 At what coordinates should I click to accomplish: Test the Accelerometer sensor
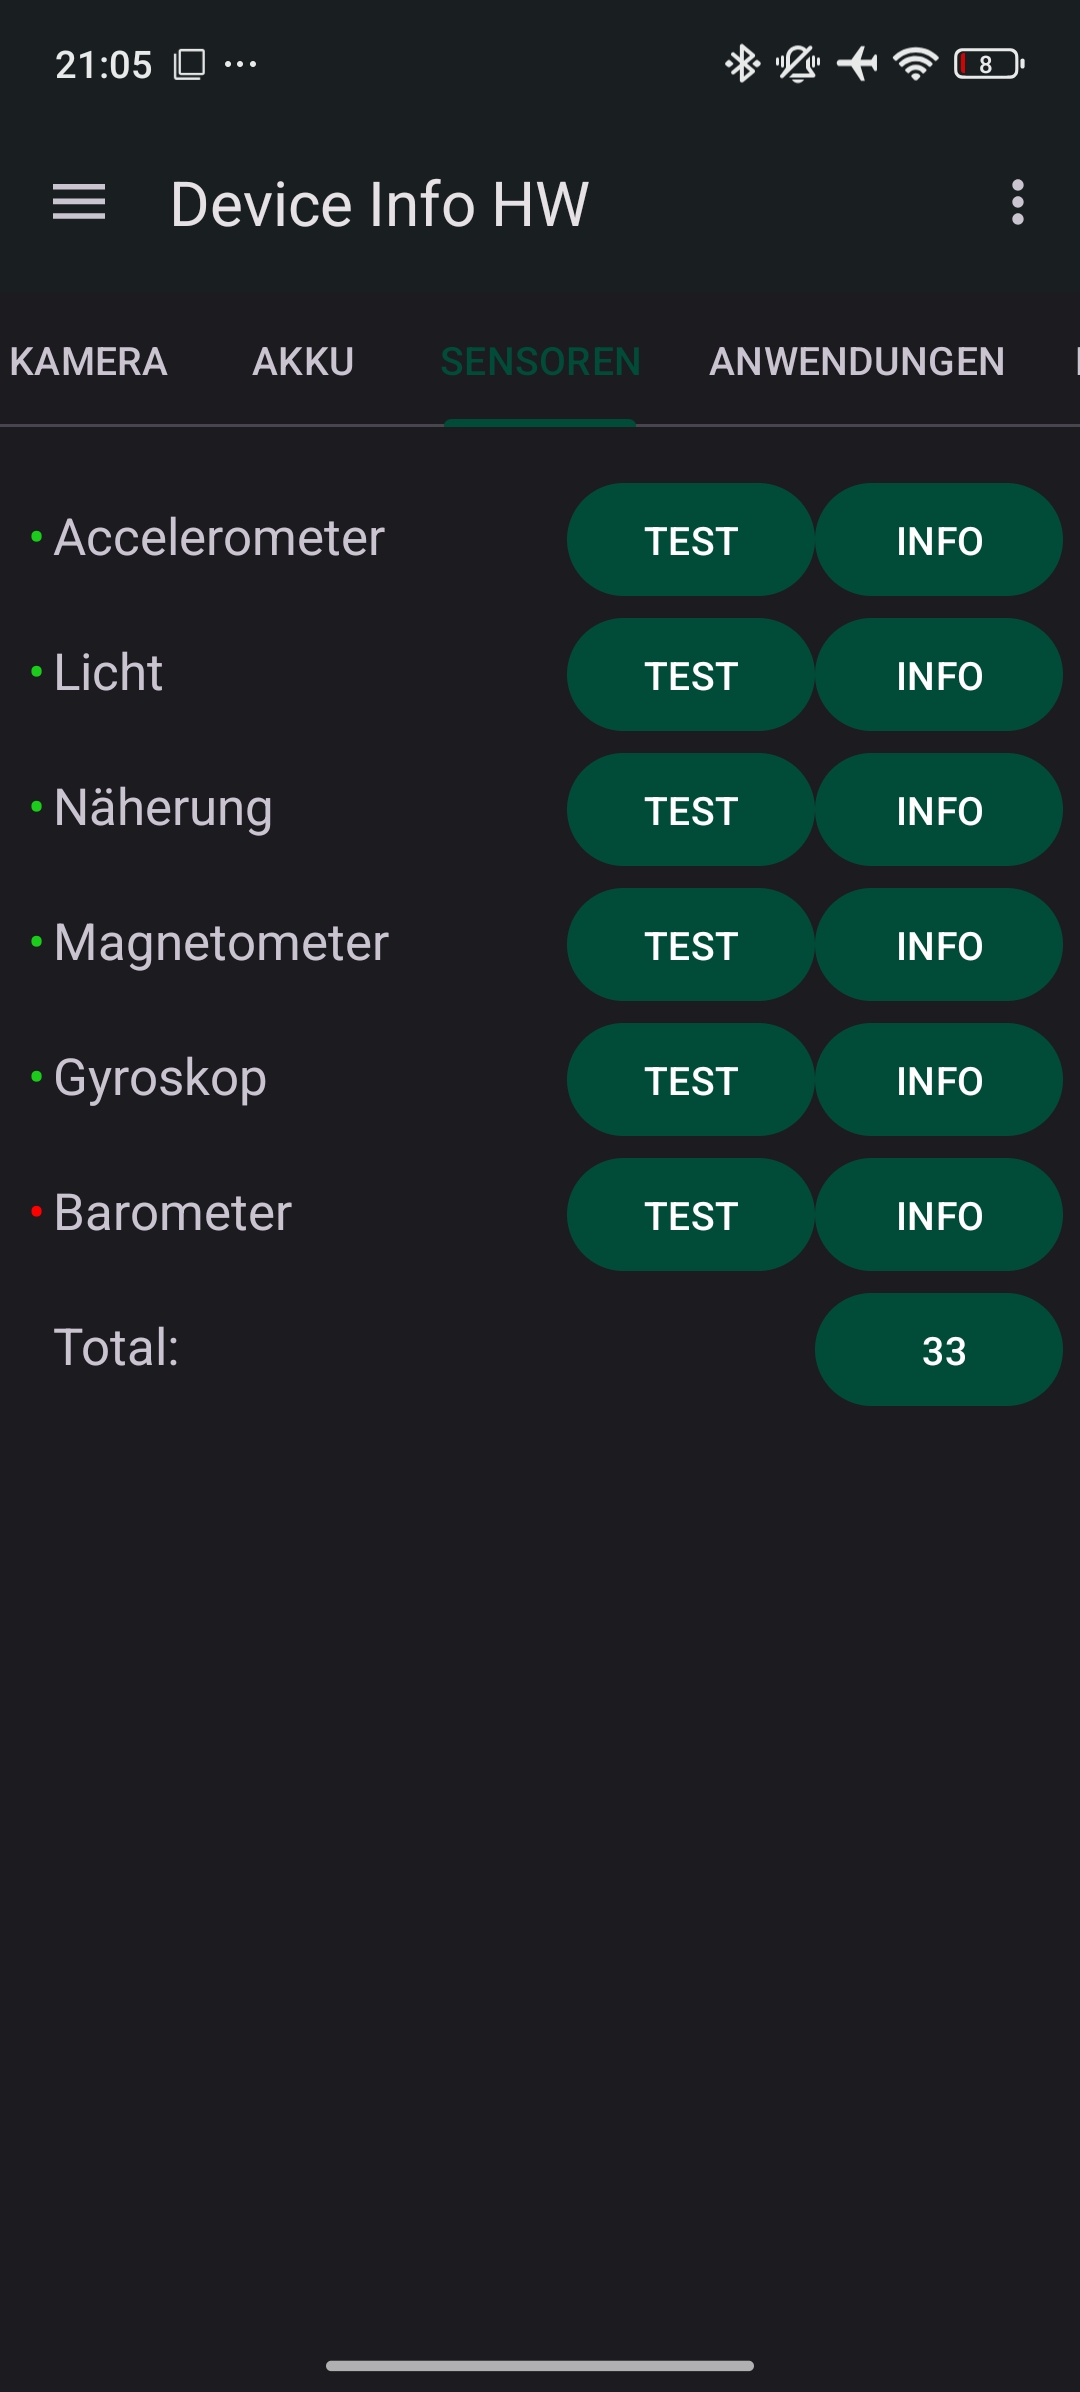[690, 540]
